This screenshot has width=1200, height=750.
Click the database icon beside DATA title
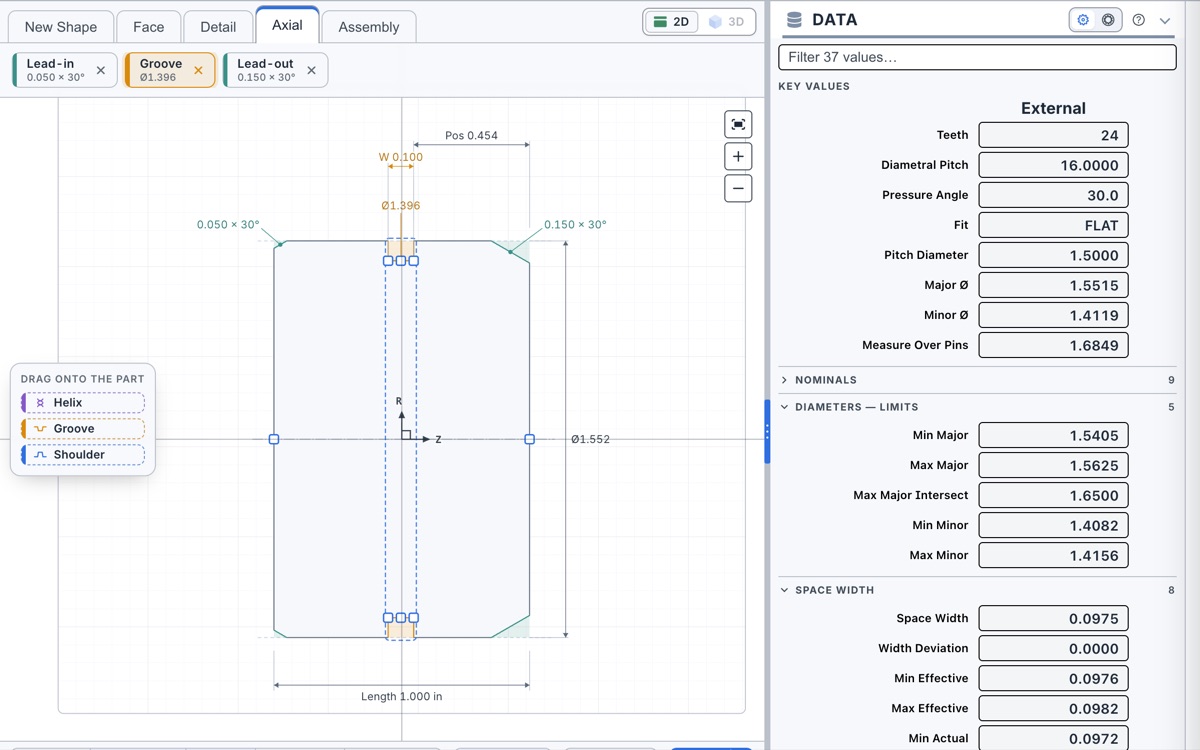point(795,20)
